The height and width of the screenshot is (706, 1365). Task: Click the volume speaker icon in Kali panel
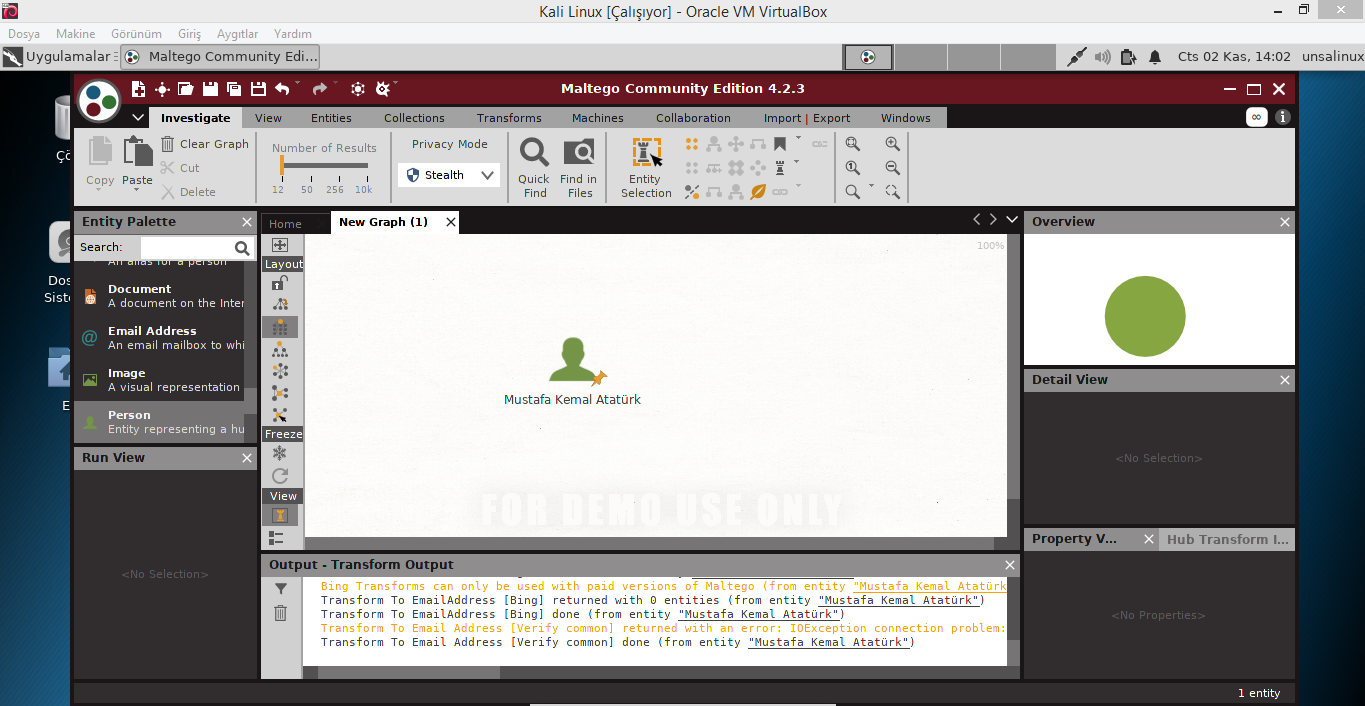1102,57
